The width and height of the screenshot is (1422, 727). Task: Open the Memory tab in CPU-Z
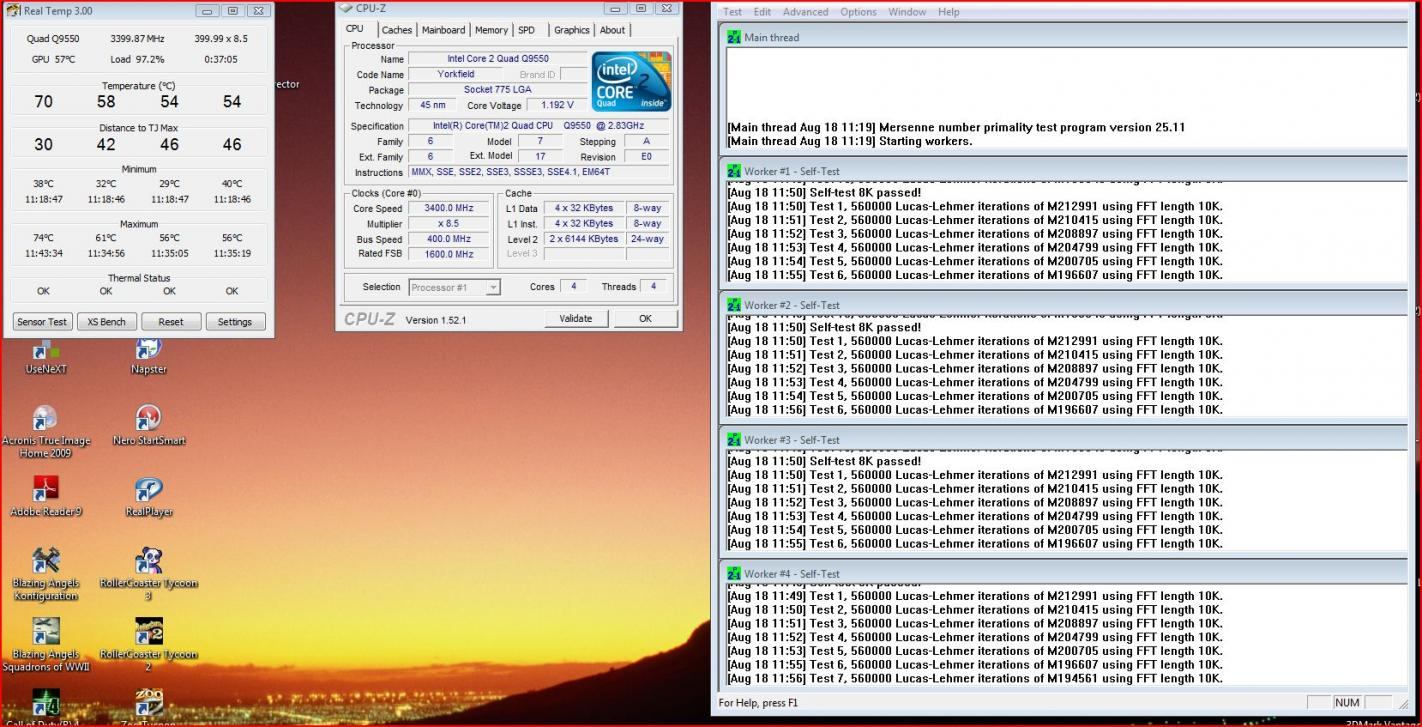pyautogui.click(x=491, y=30)
